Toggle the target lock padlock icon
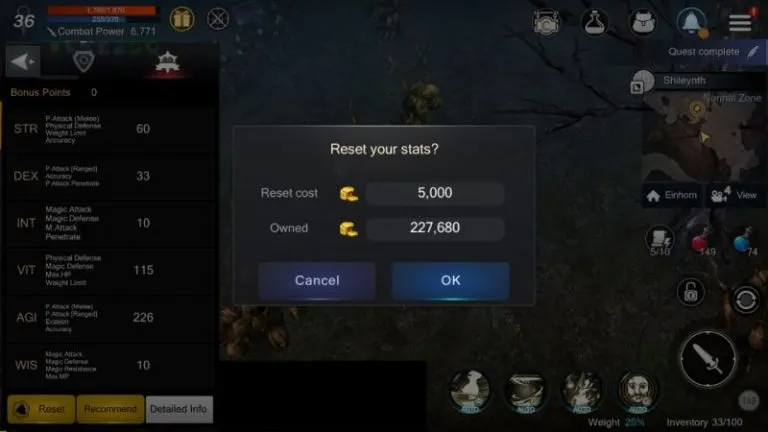768x432 pixels. (691, 292)
